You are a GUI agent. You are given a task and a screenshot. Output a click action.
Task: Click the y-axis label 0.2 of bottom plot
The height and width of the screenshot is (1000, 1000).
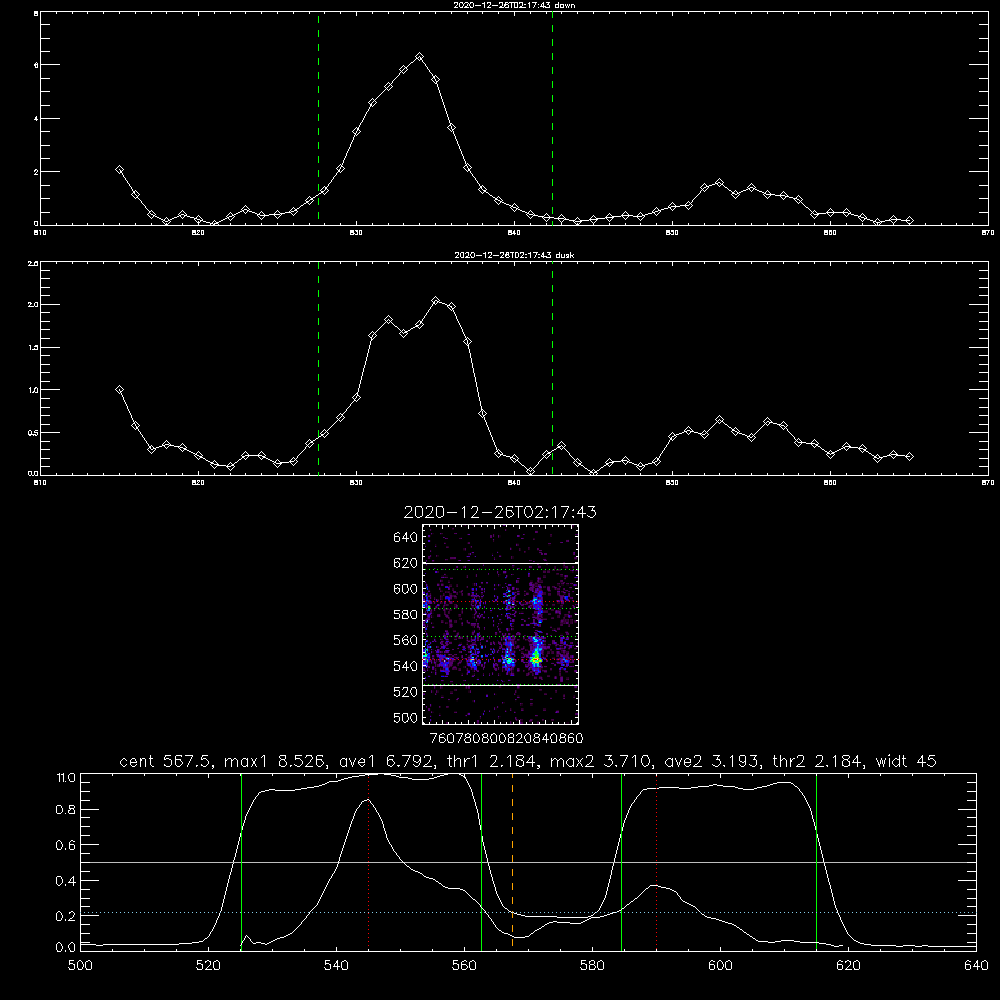(65, 916)
